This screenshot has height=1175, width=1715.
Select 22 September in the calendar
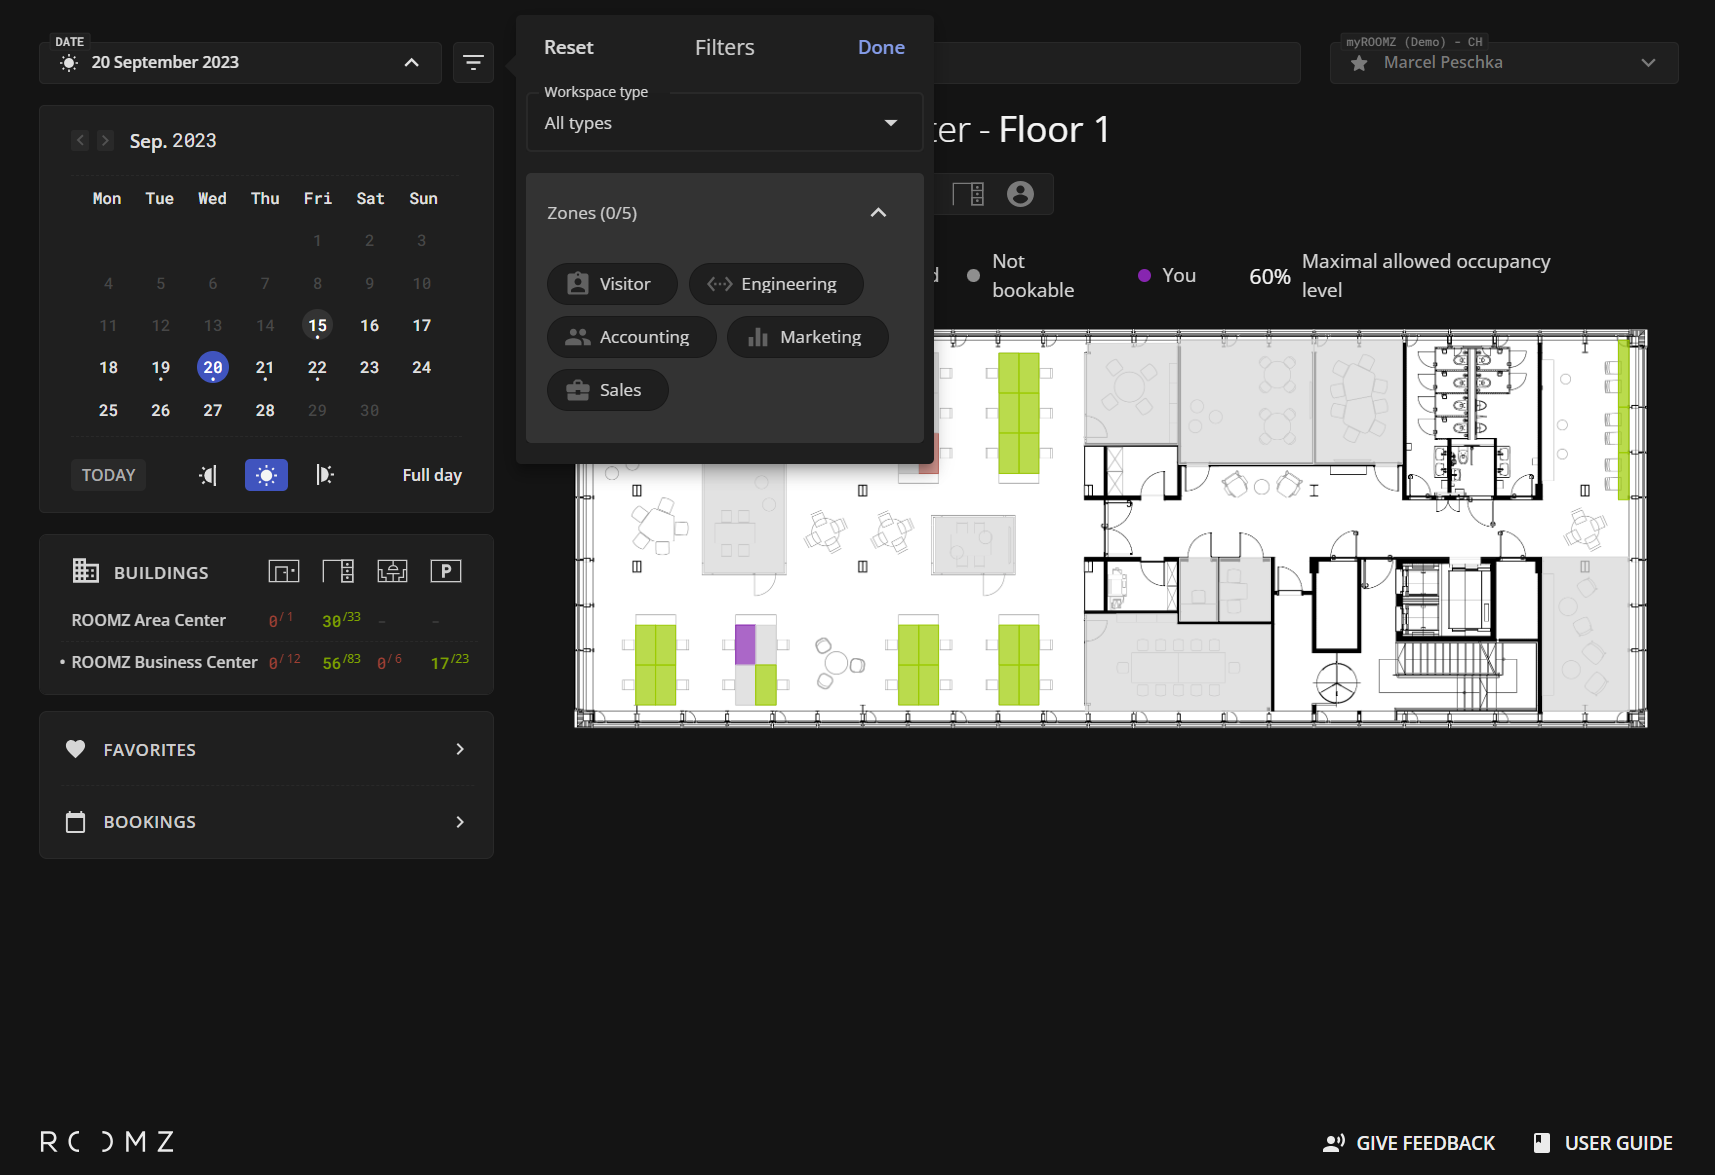tap(317, 368)
